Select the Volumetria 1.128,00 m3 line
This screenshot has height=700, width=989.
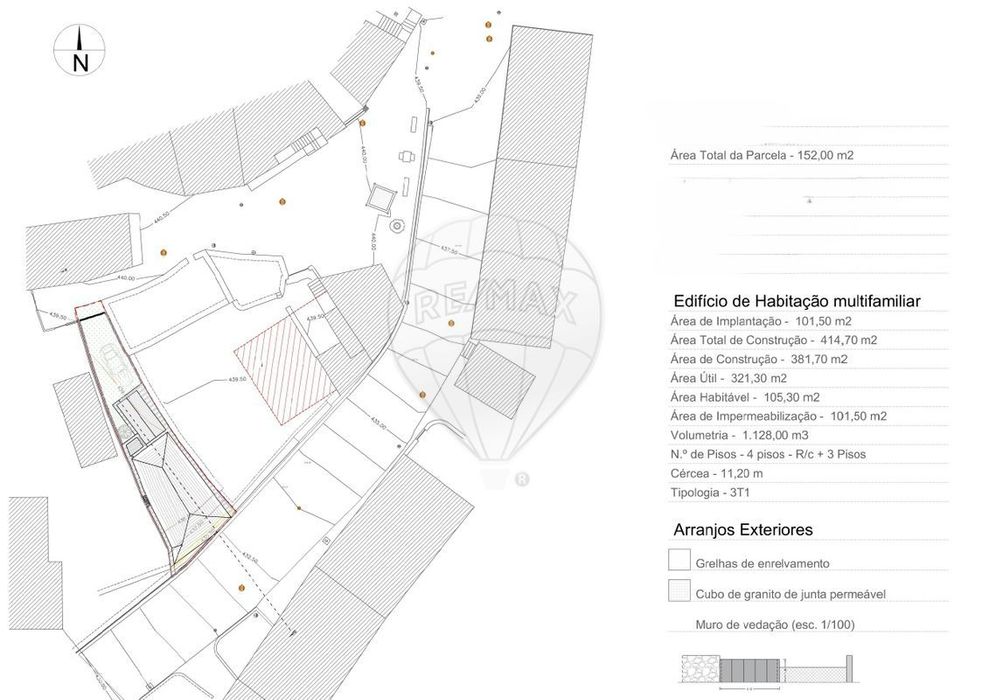(x=739, y=435)
